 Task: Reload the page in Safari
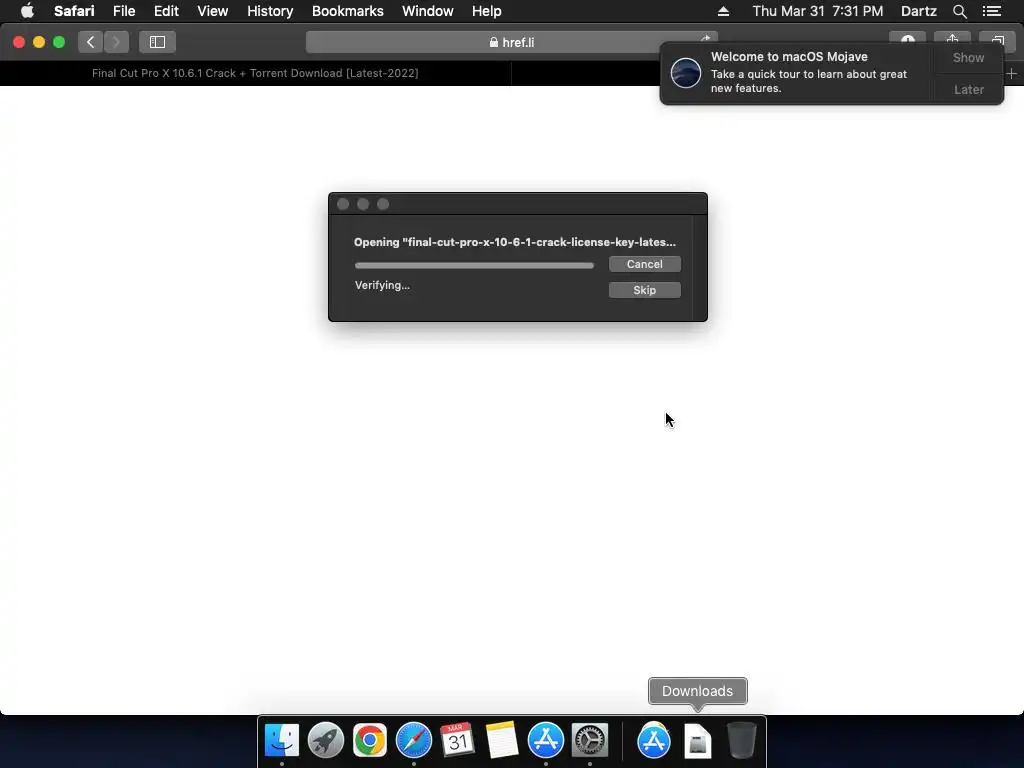click(705, 40)
